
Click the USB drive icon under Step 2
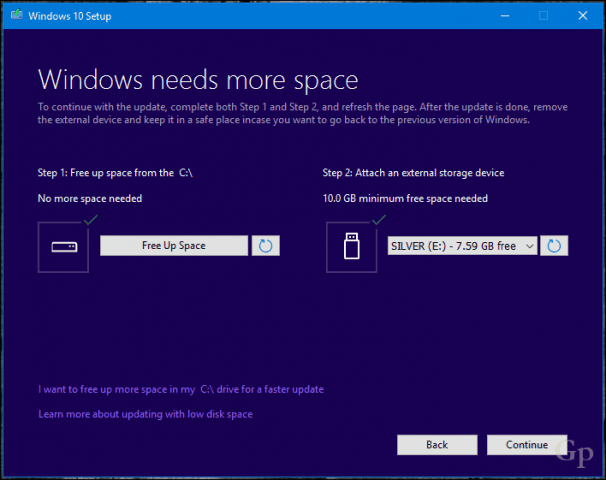click(x=352, y=247)
